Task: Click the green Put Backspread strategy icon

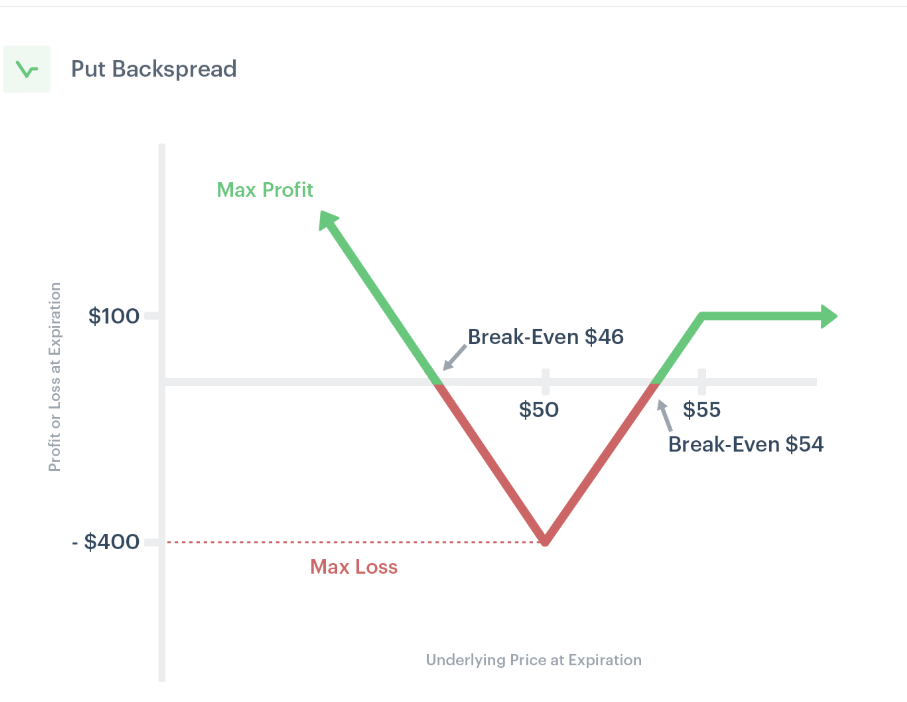Action: 27,69
